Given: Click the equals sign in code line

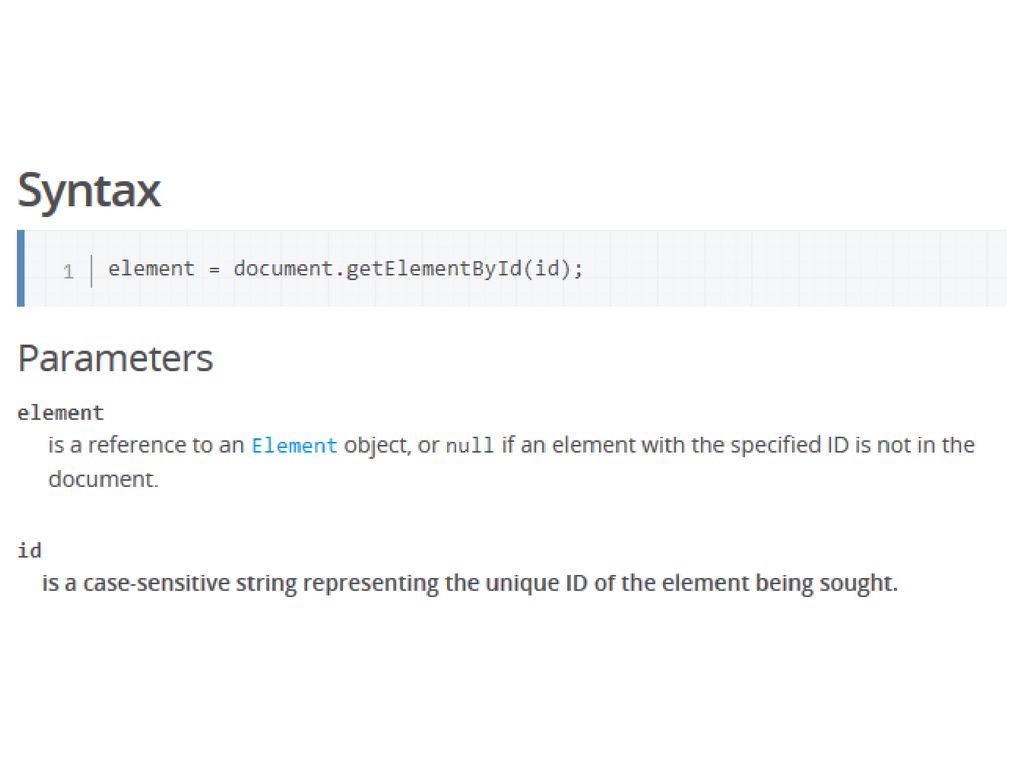Looking at the screenshot, I should coord(214,270).
